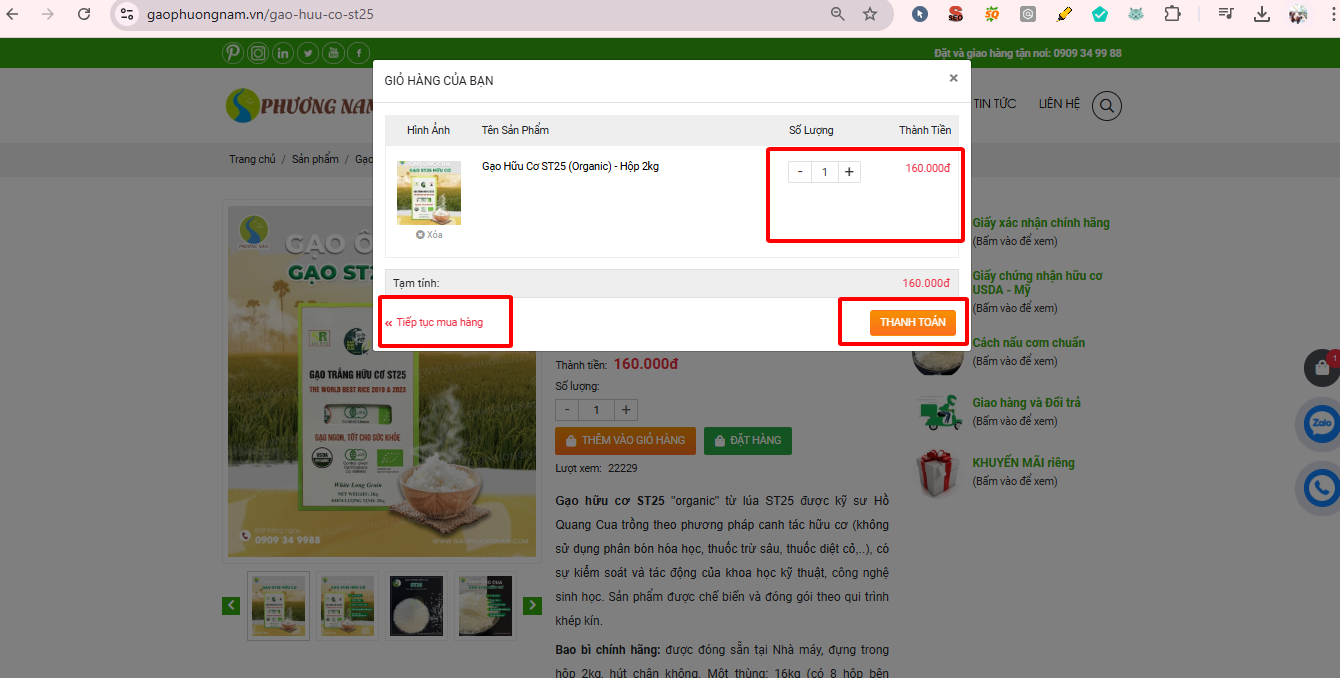
Task: Open the TIN TỨC menu item
Action: [x=994, y=104]
